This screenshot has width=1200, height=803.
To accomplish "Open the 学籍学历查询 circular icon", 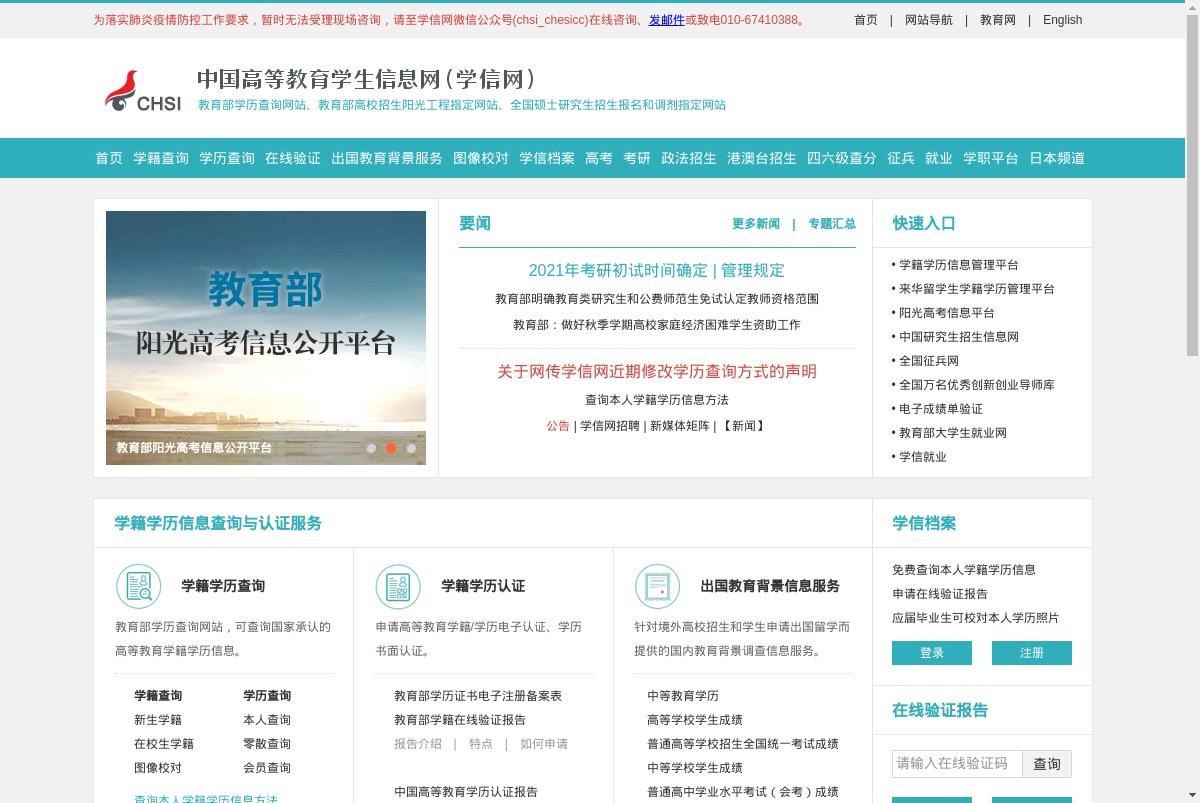I will click(139, 586).
